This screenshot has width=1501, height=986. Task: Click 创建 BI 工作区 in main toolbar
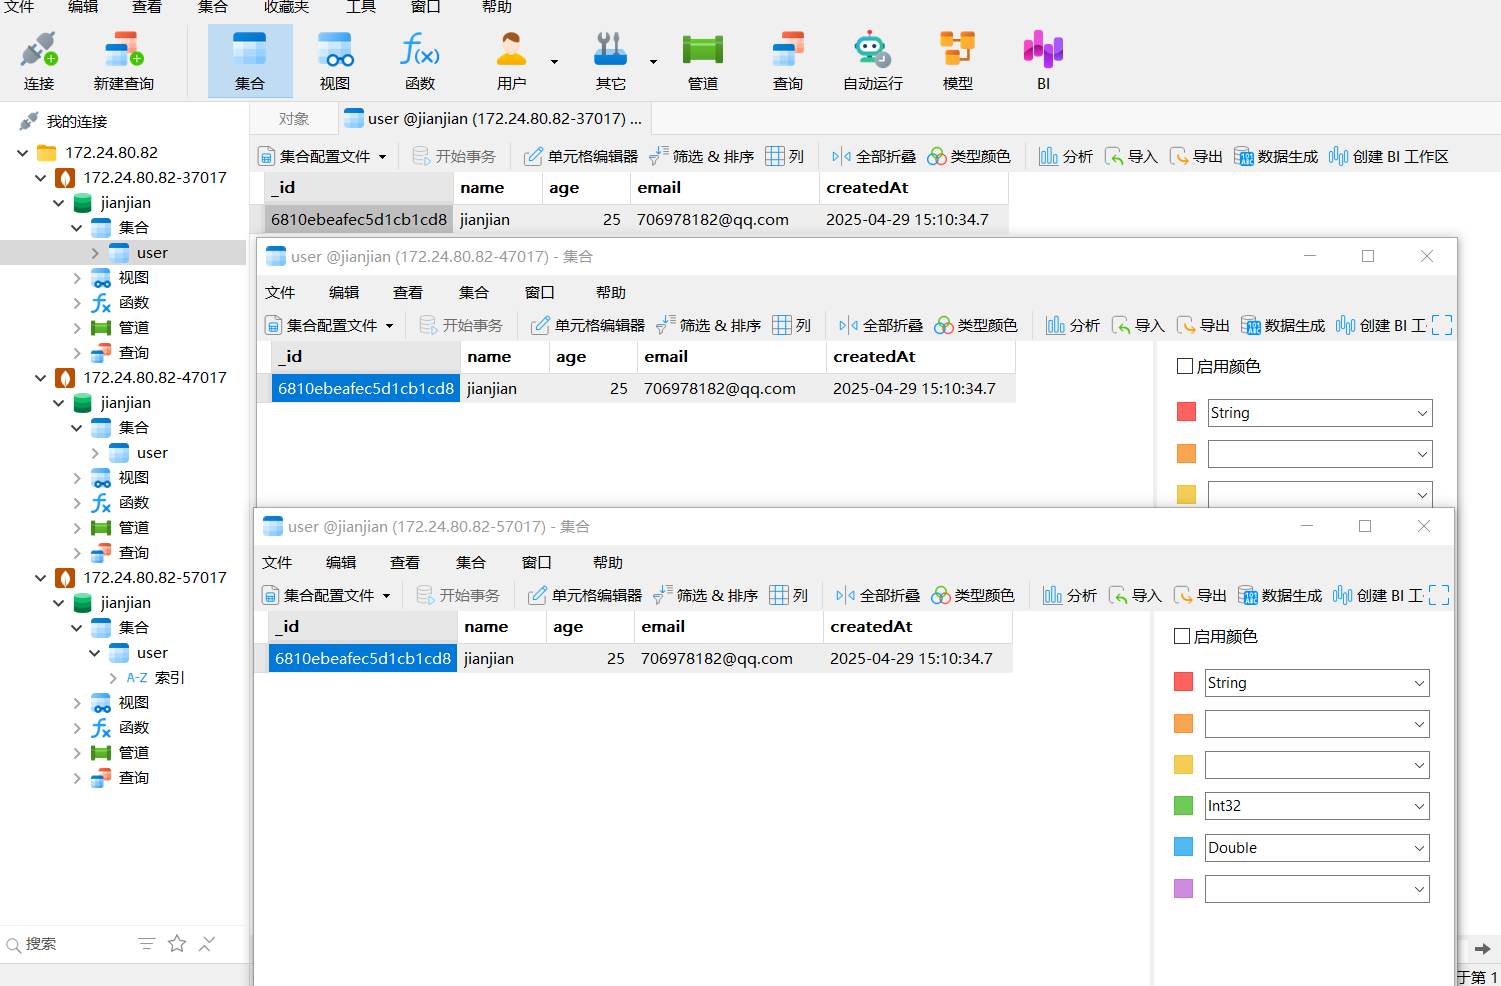point(1389,156)
